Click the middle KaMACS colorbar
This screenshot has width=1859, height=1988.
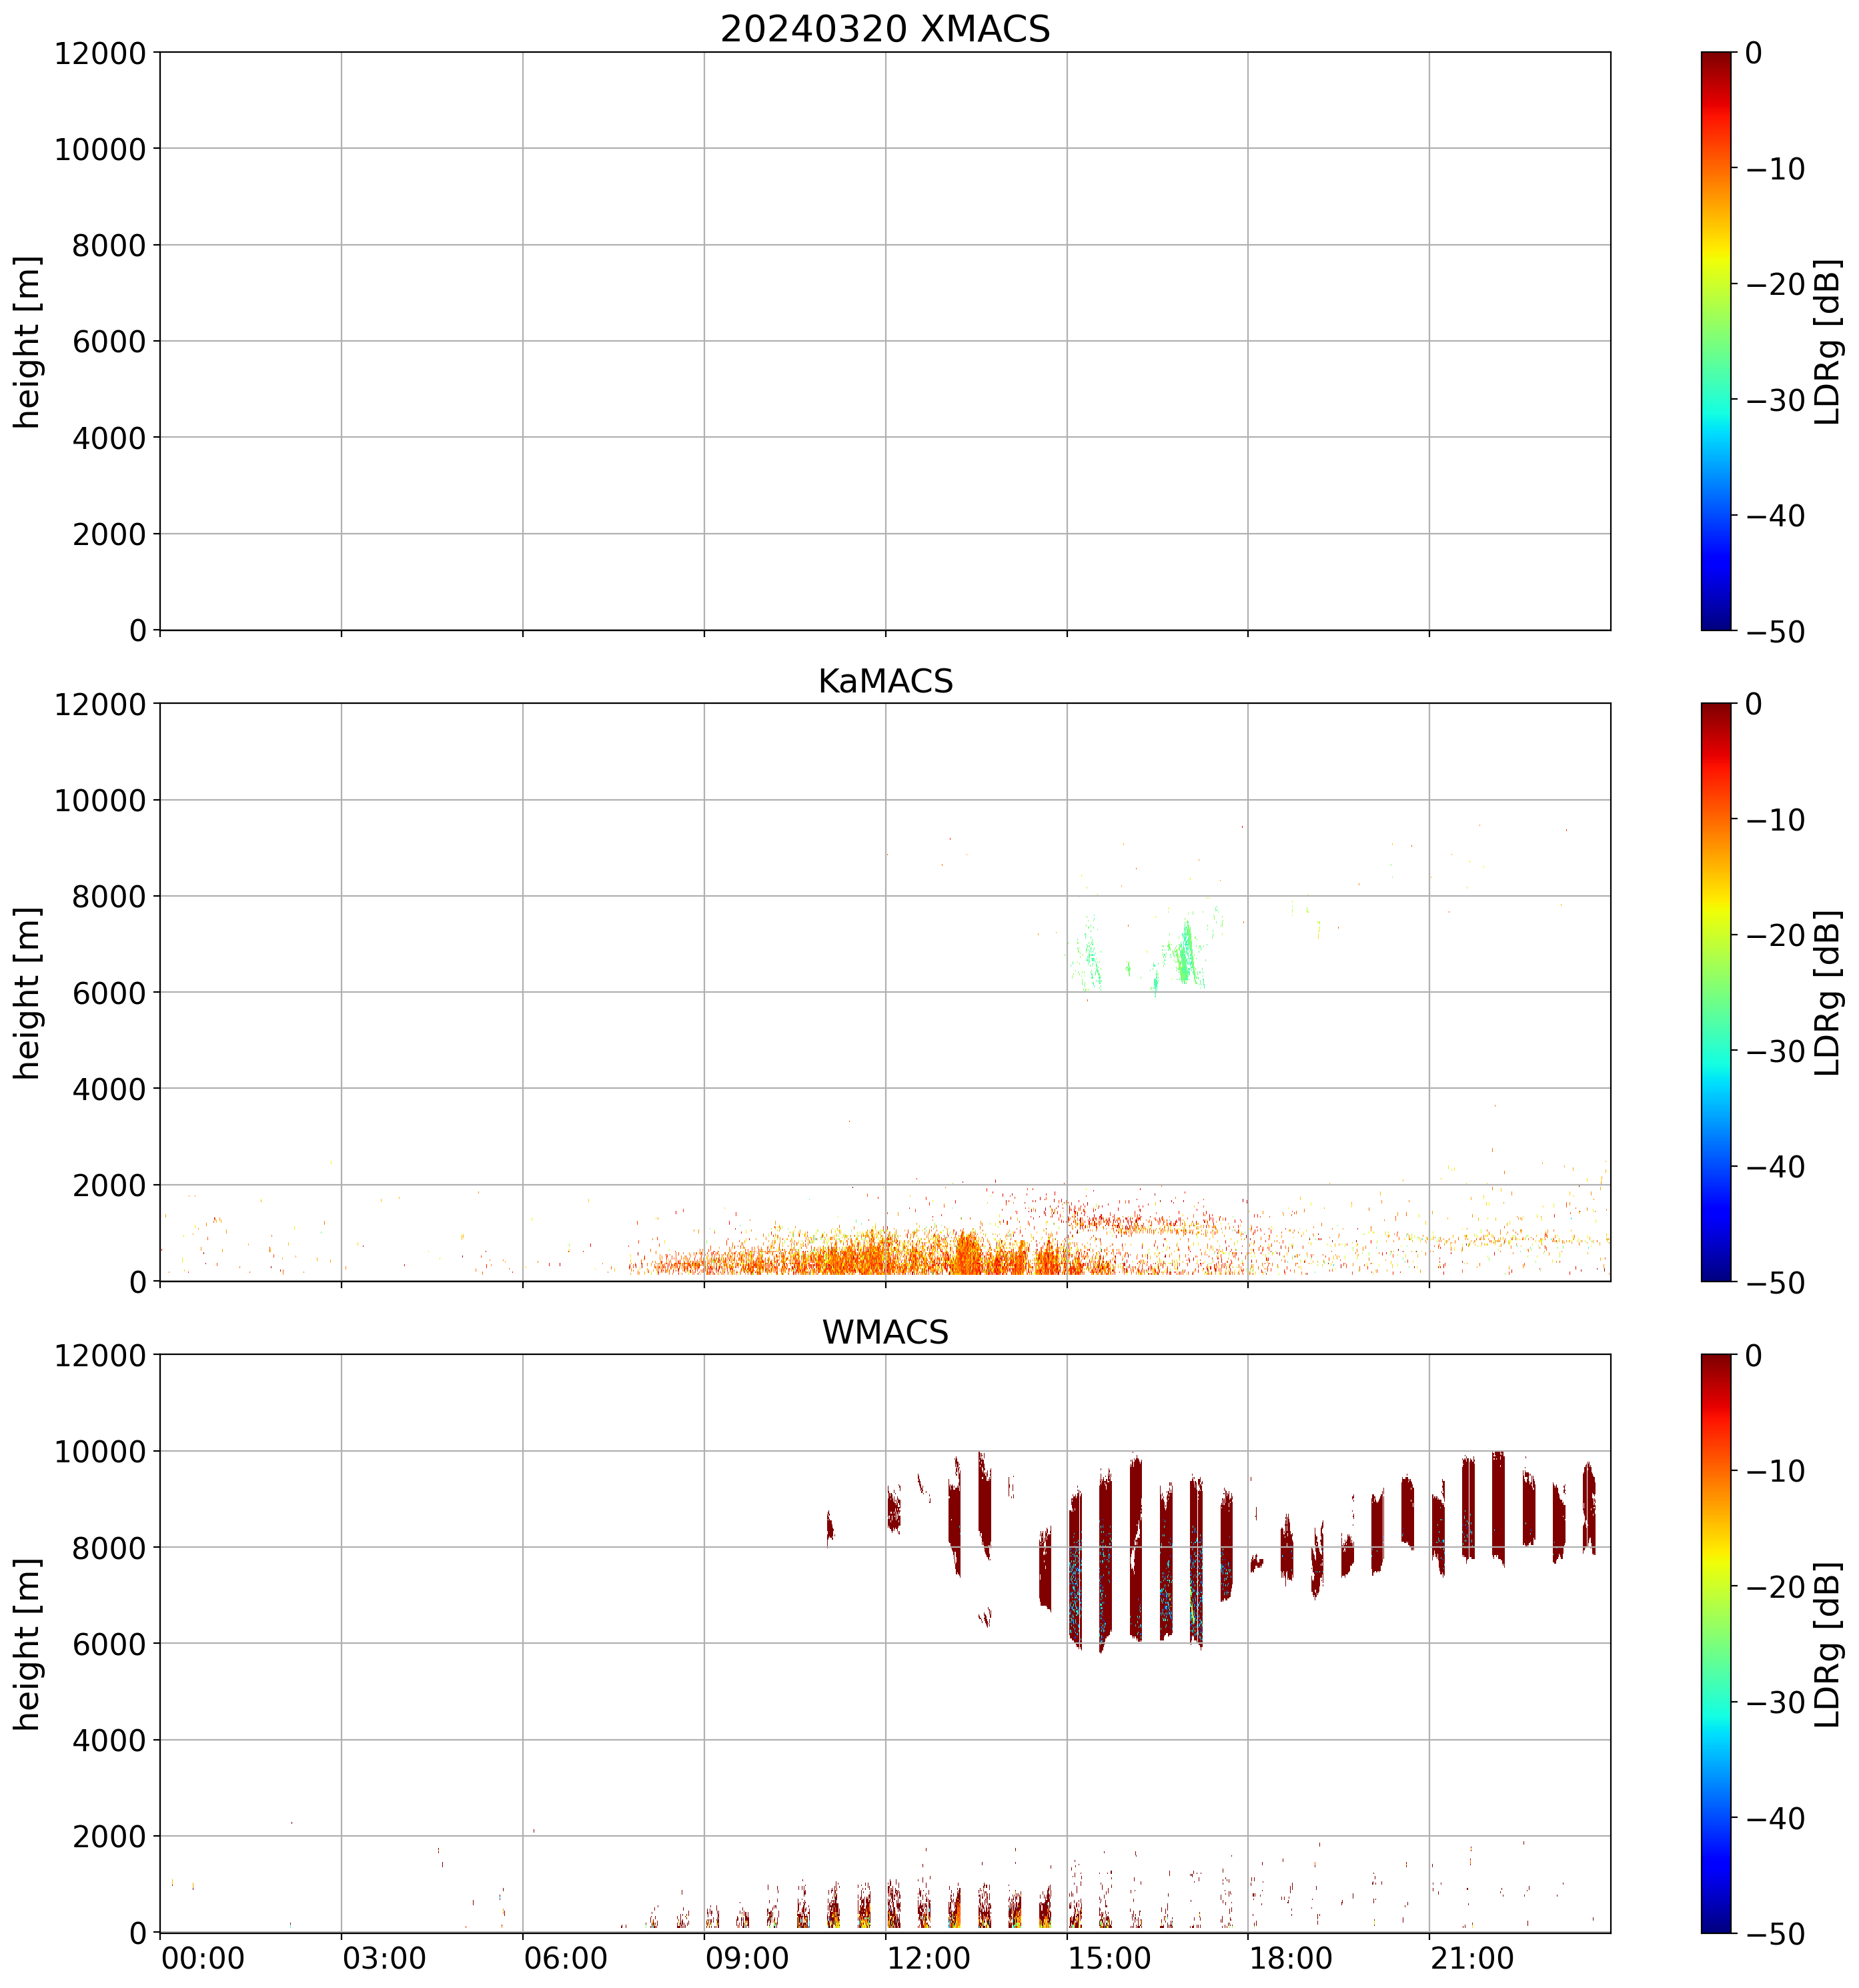coord(1715,992)
